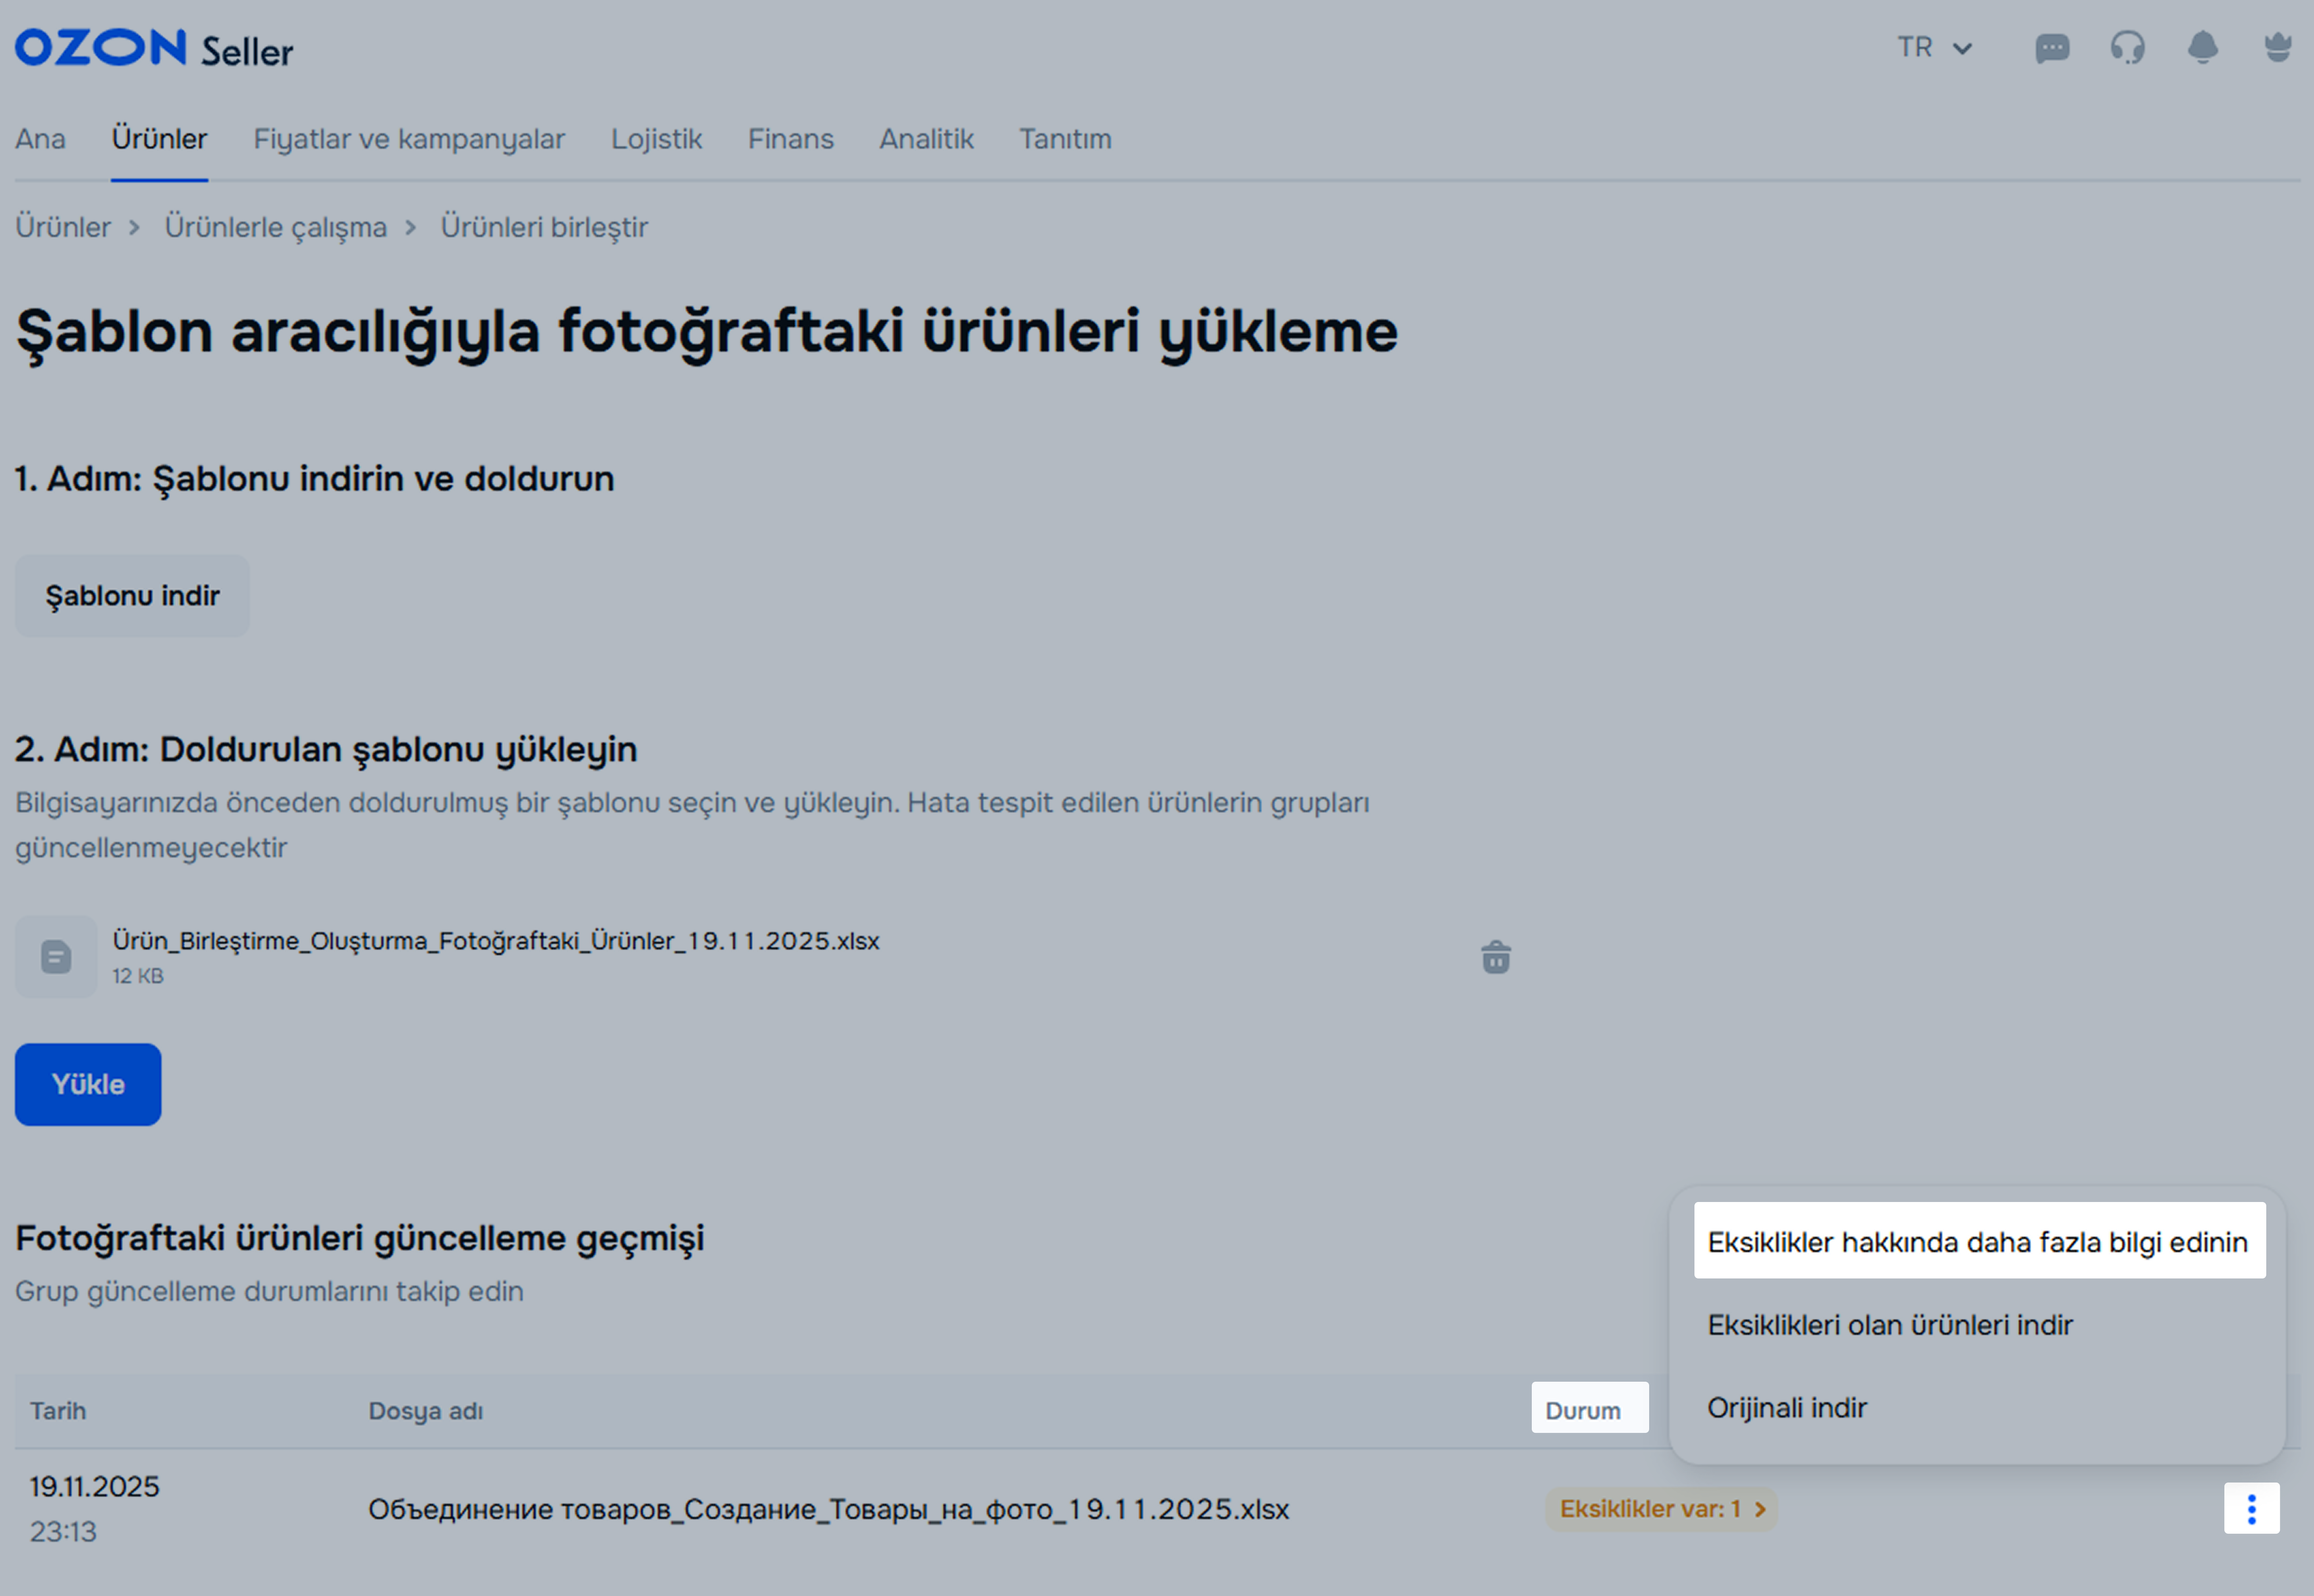Viewport: 2314px width, 1596px height.
Task: Expand the TR language dropdown
Action: point(1934,48)
